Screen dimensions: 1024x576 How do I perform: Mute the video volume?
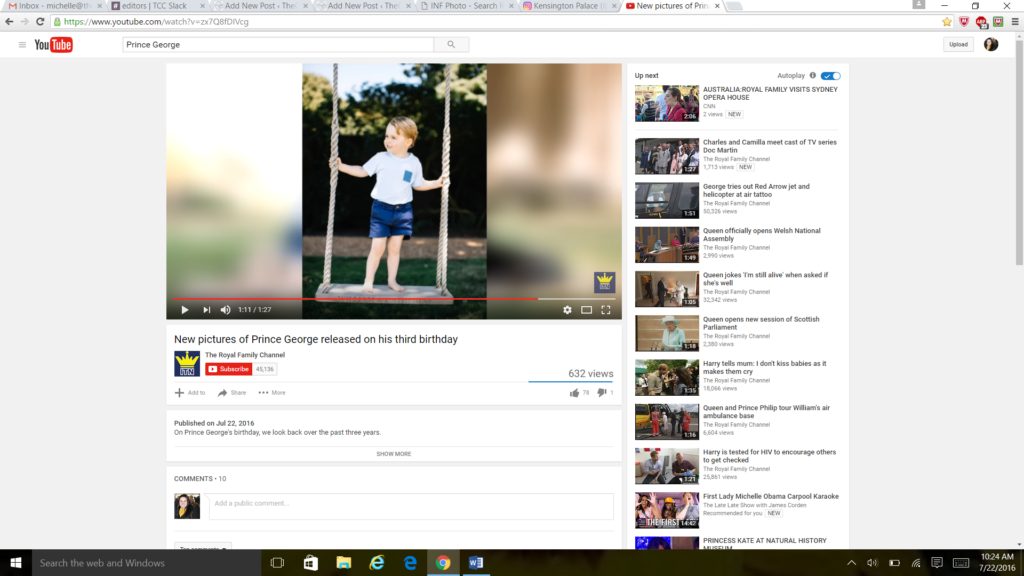[226, 310]
